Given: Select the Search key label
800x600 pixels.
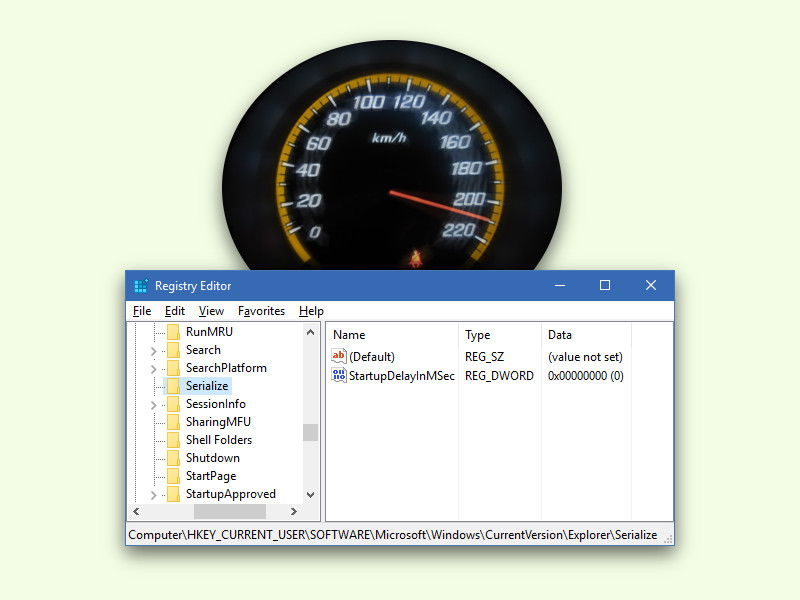Looking at the screenshot, I should click(203, 350).
